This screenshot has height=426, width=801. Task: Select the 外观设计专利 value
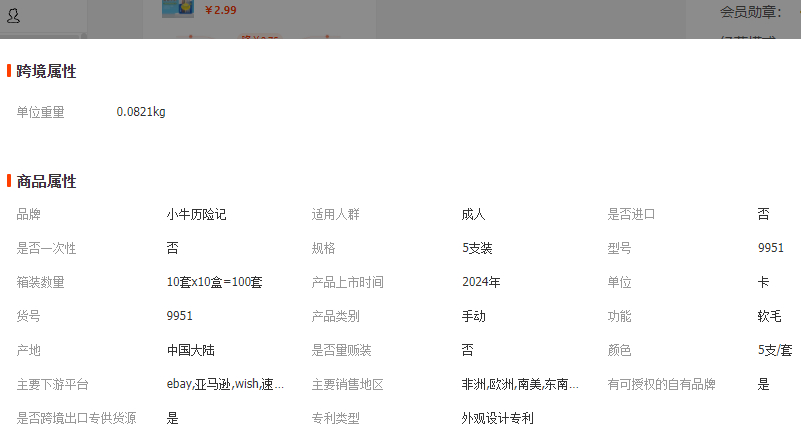pyautogui.click(x=498, y=418)
